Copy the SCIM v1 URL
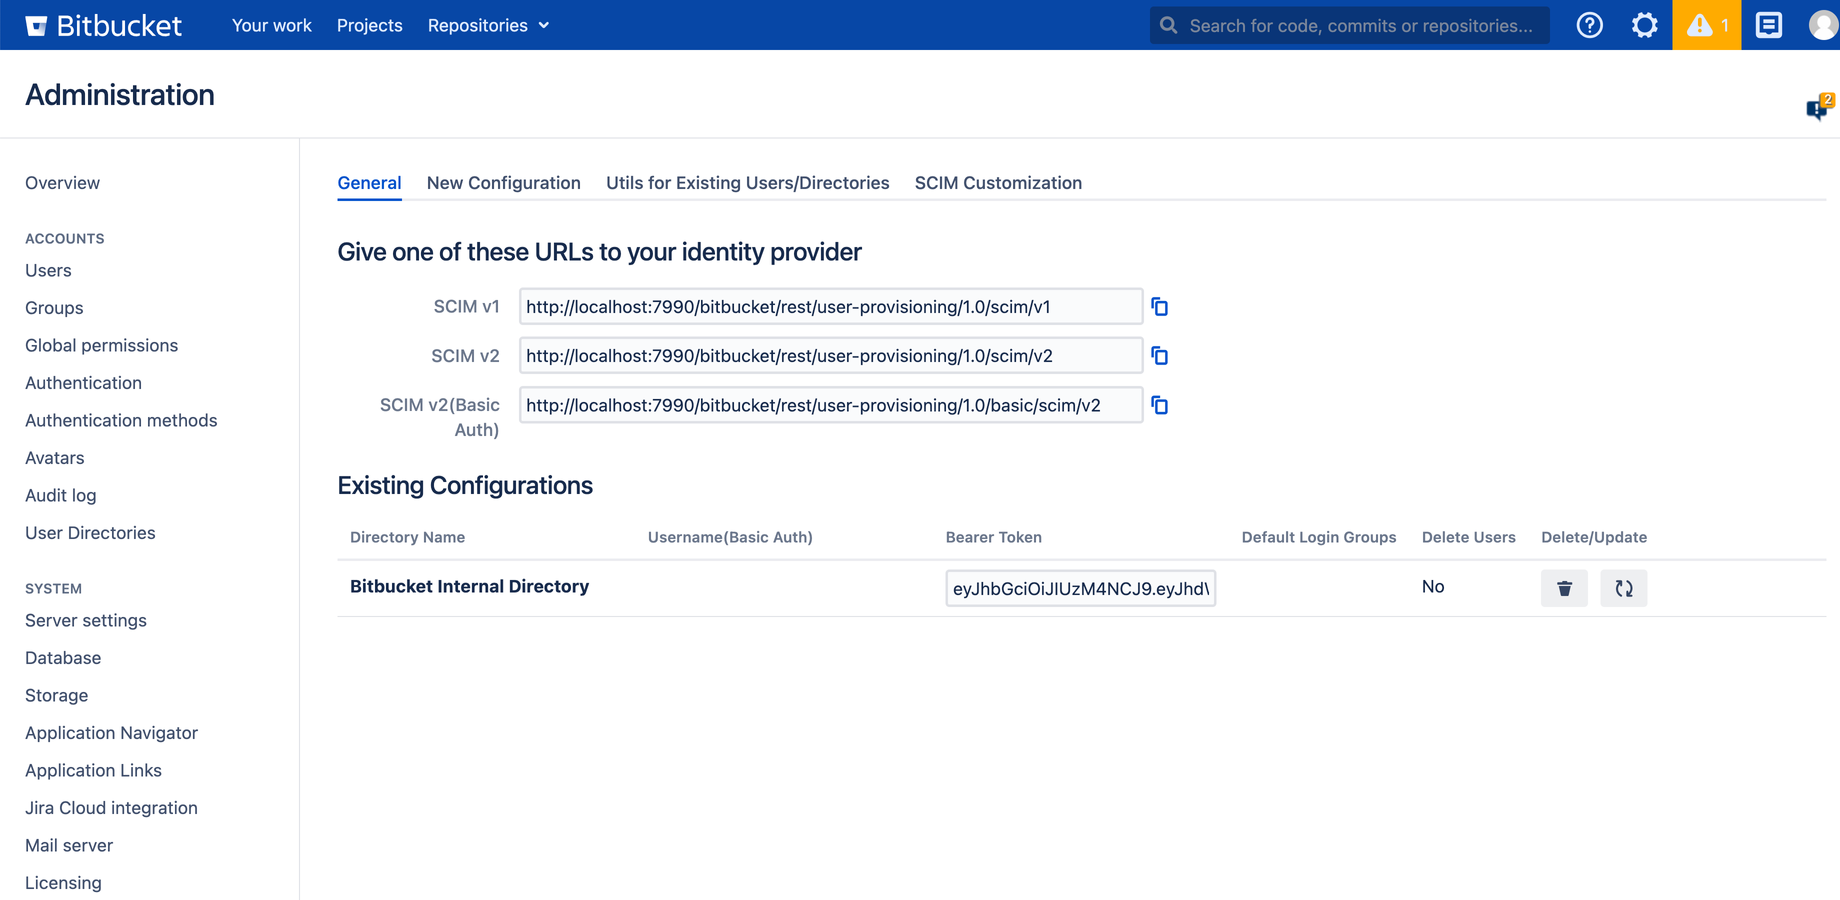 1160,307
